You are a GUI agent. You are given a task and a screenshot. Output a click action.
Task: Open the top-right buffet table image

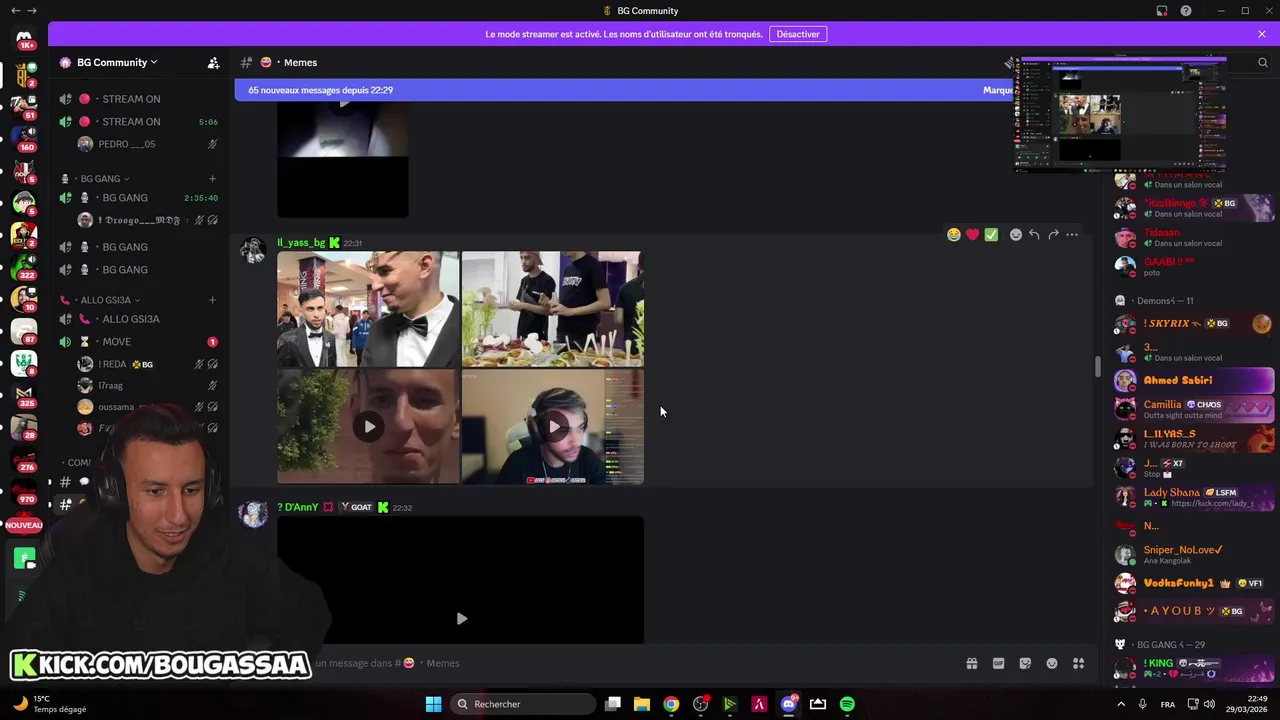tap(553, 309)
